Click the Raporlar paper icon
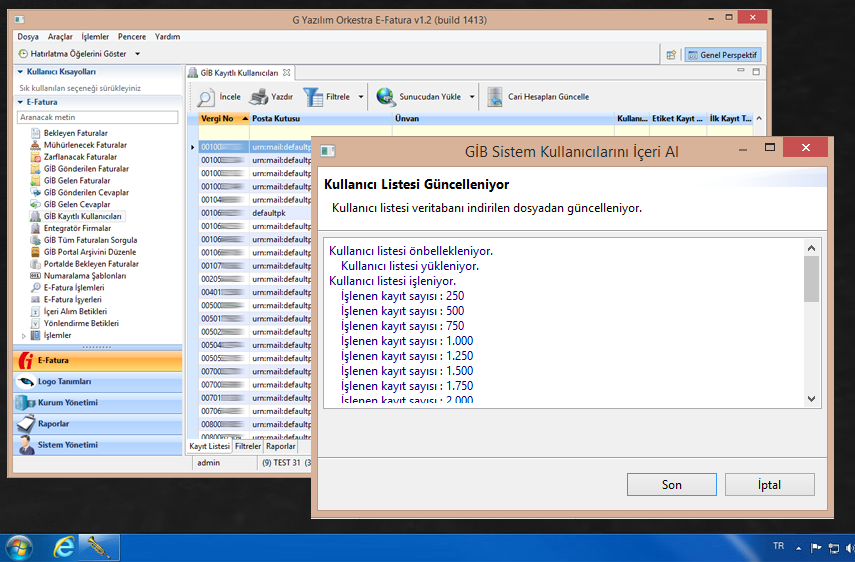The image size is (855, 562). coord(26,424)
